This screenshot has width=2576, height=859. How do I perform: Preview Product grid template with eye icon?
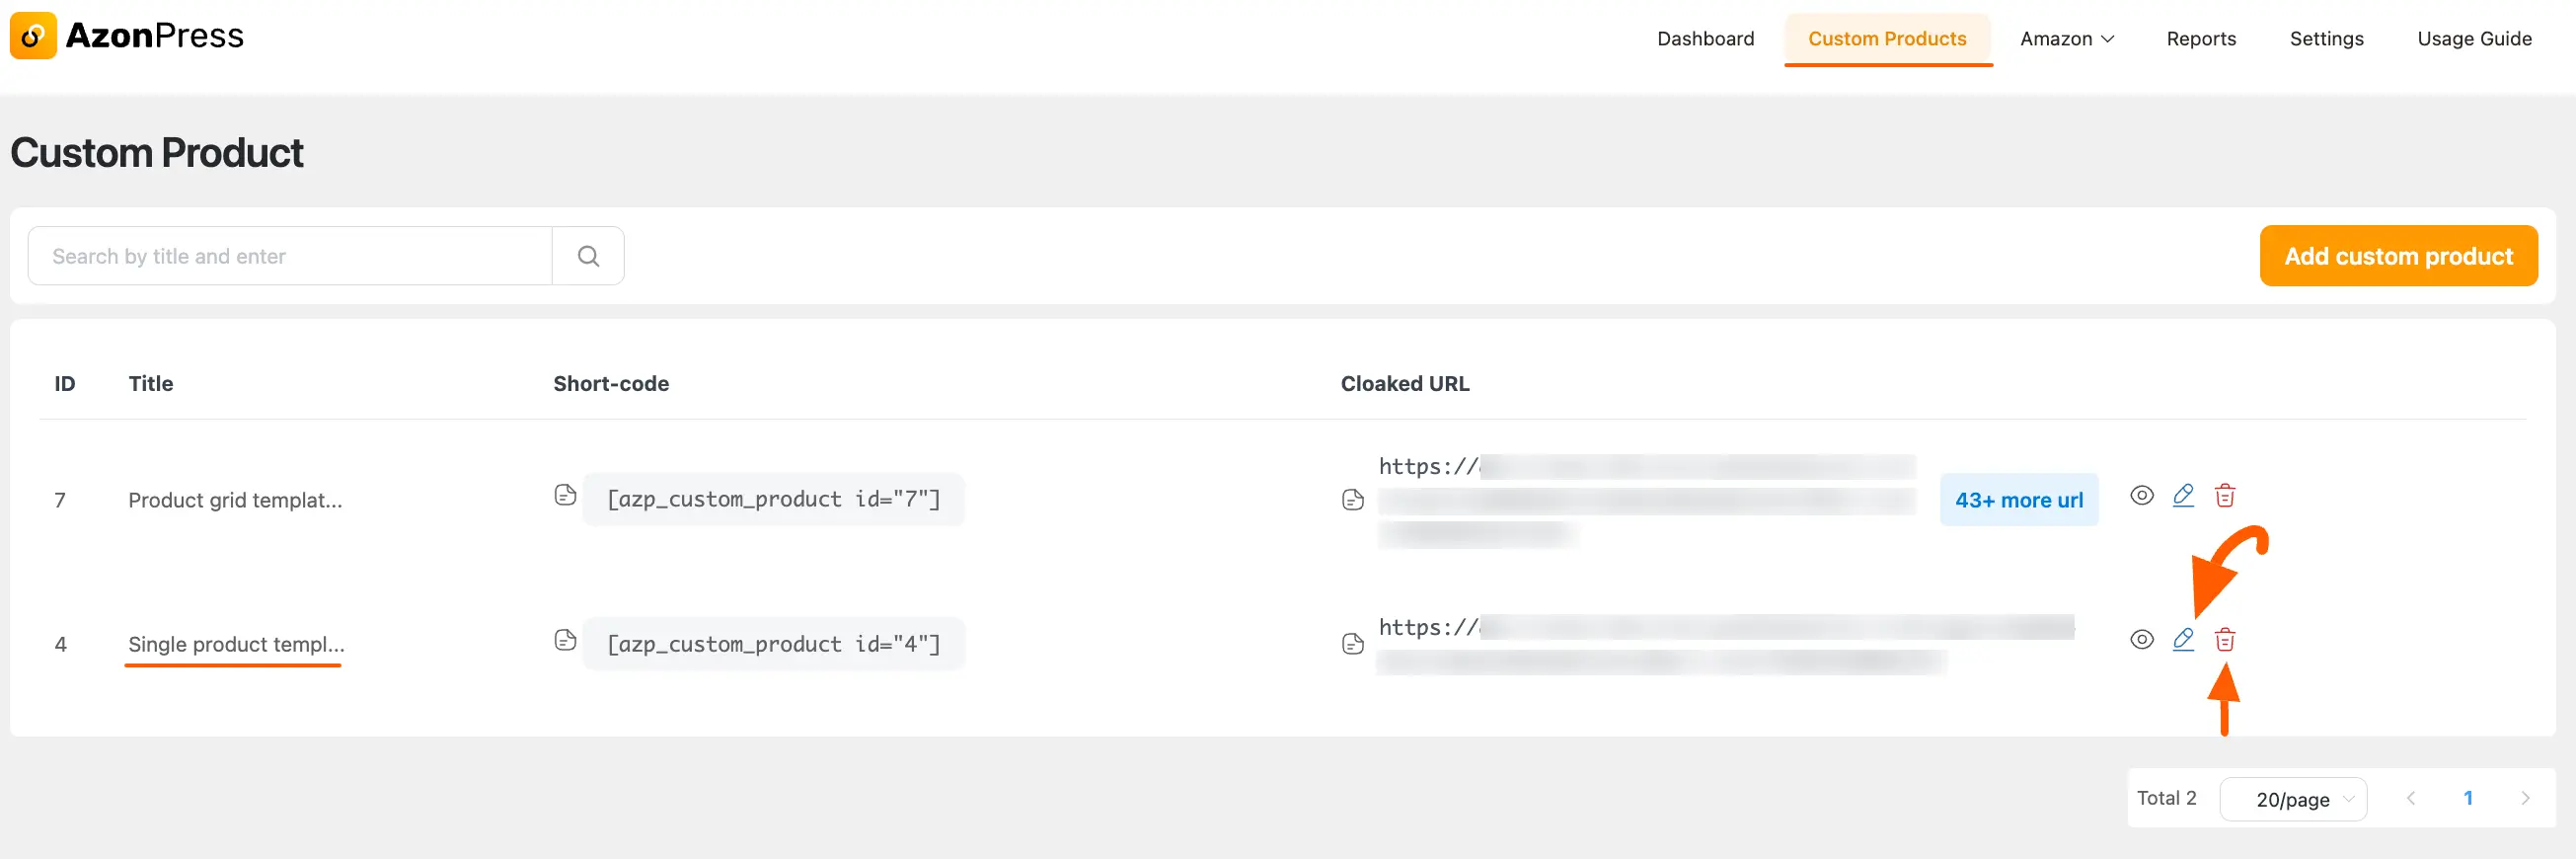click(2141, 496)
